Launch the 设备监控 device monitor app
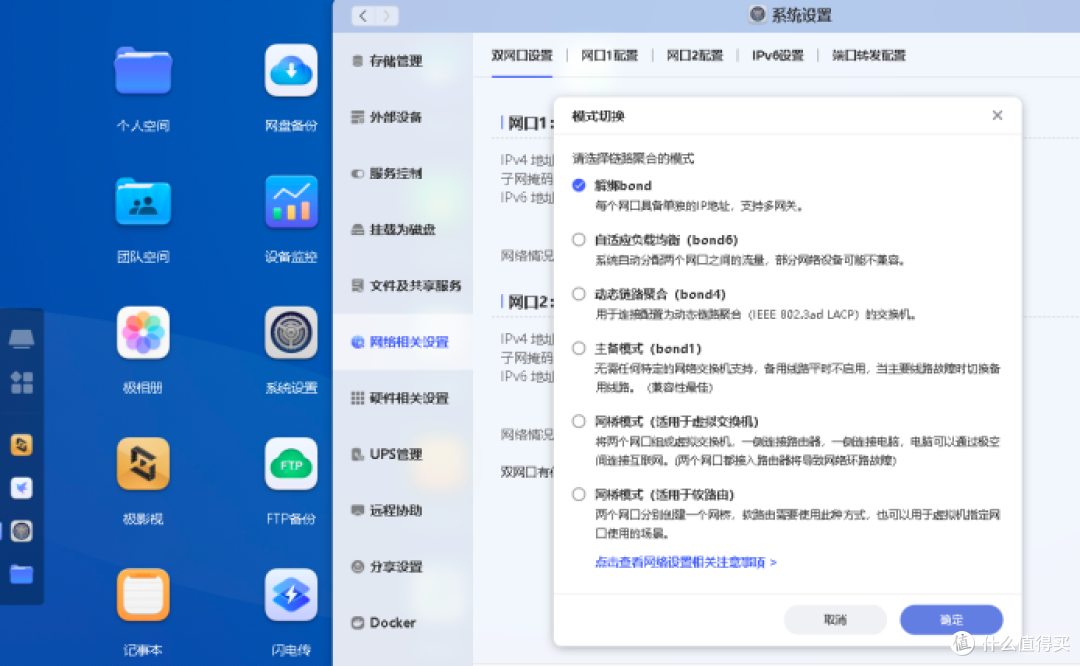Image resolution: width=1080 pixels, height=666 pixels. [x=291, y=202]
